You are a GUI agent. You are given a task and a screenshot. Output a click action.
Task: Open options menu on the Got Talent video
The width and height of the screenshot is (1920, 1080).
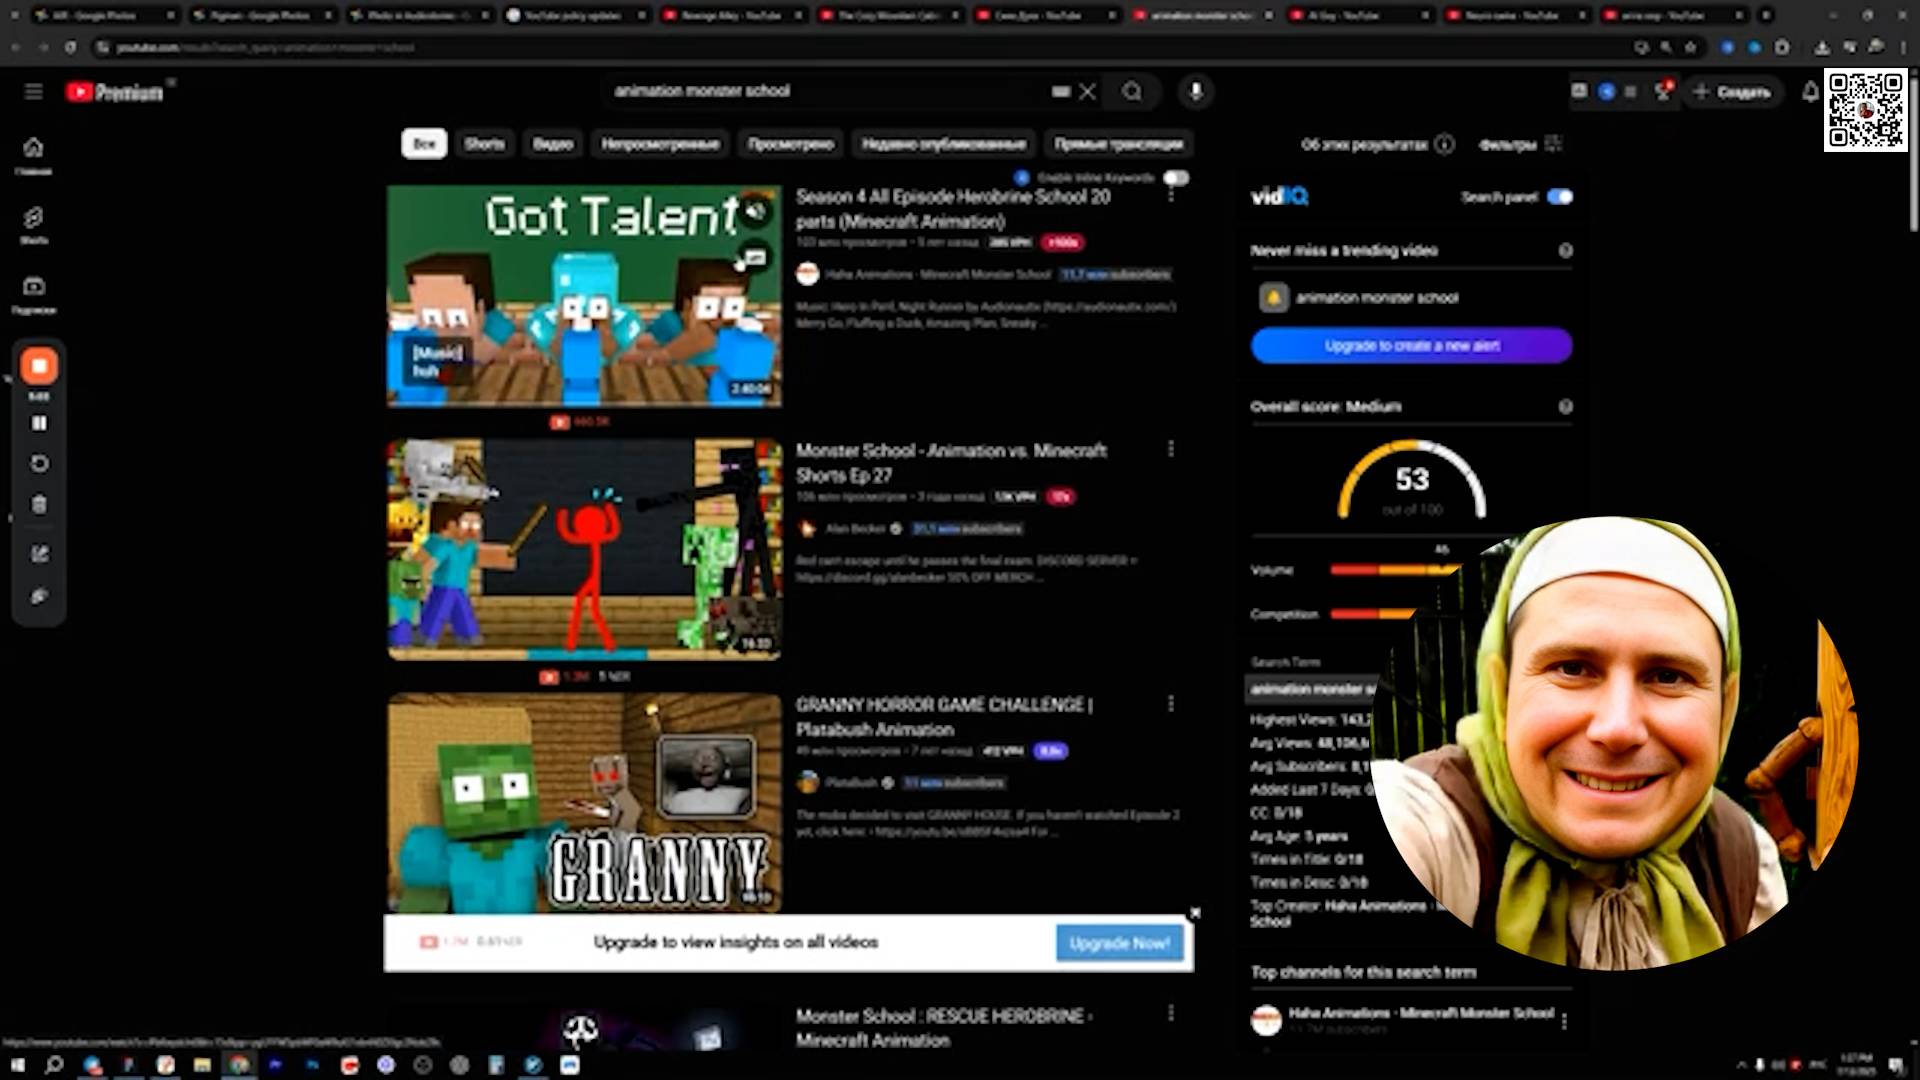(x=1170, y=196)
